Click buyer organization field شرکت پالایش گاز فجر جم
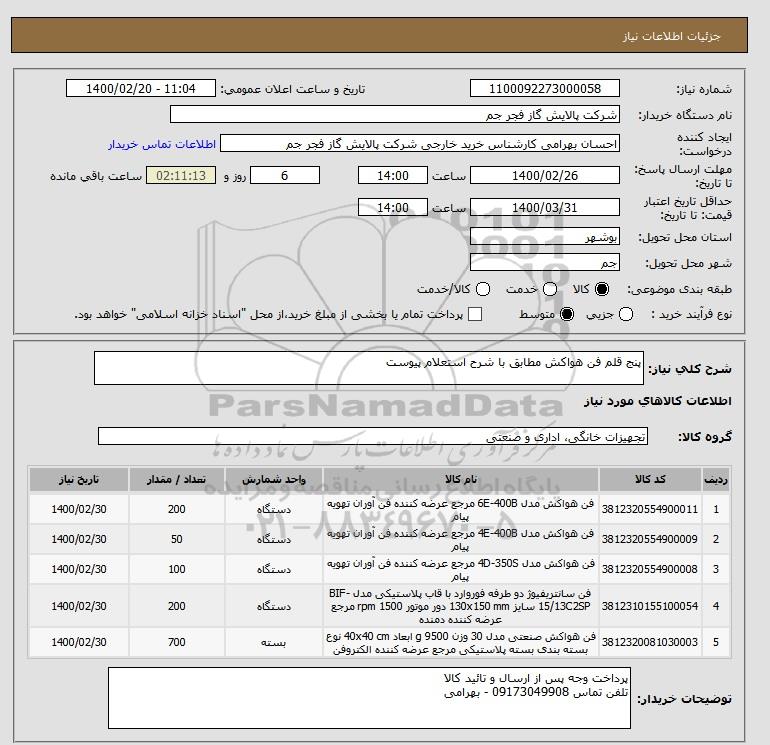This screenshot has height=745, width=770. [395, 114]
